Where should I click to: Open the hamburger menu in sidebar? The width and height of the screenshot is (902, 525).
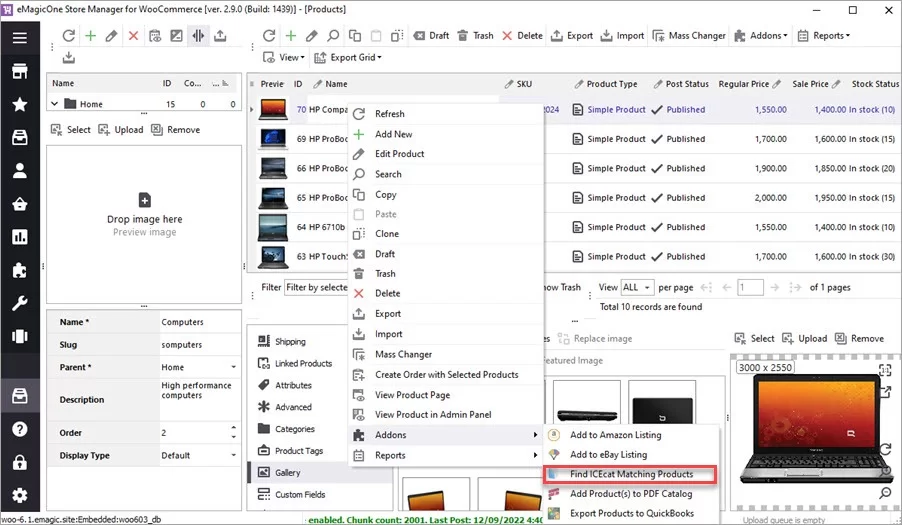point(19,38)
